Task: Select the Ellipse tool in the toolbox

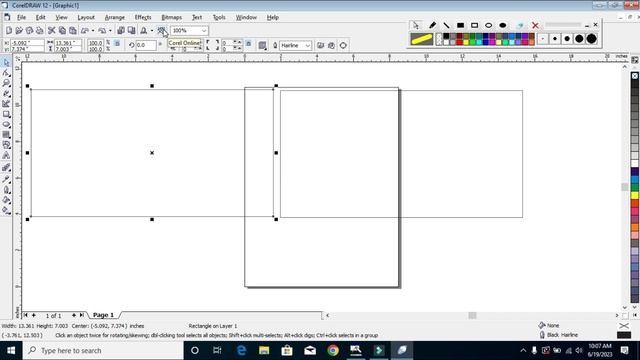Action: pyautogui.click(x=6, y=125)
